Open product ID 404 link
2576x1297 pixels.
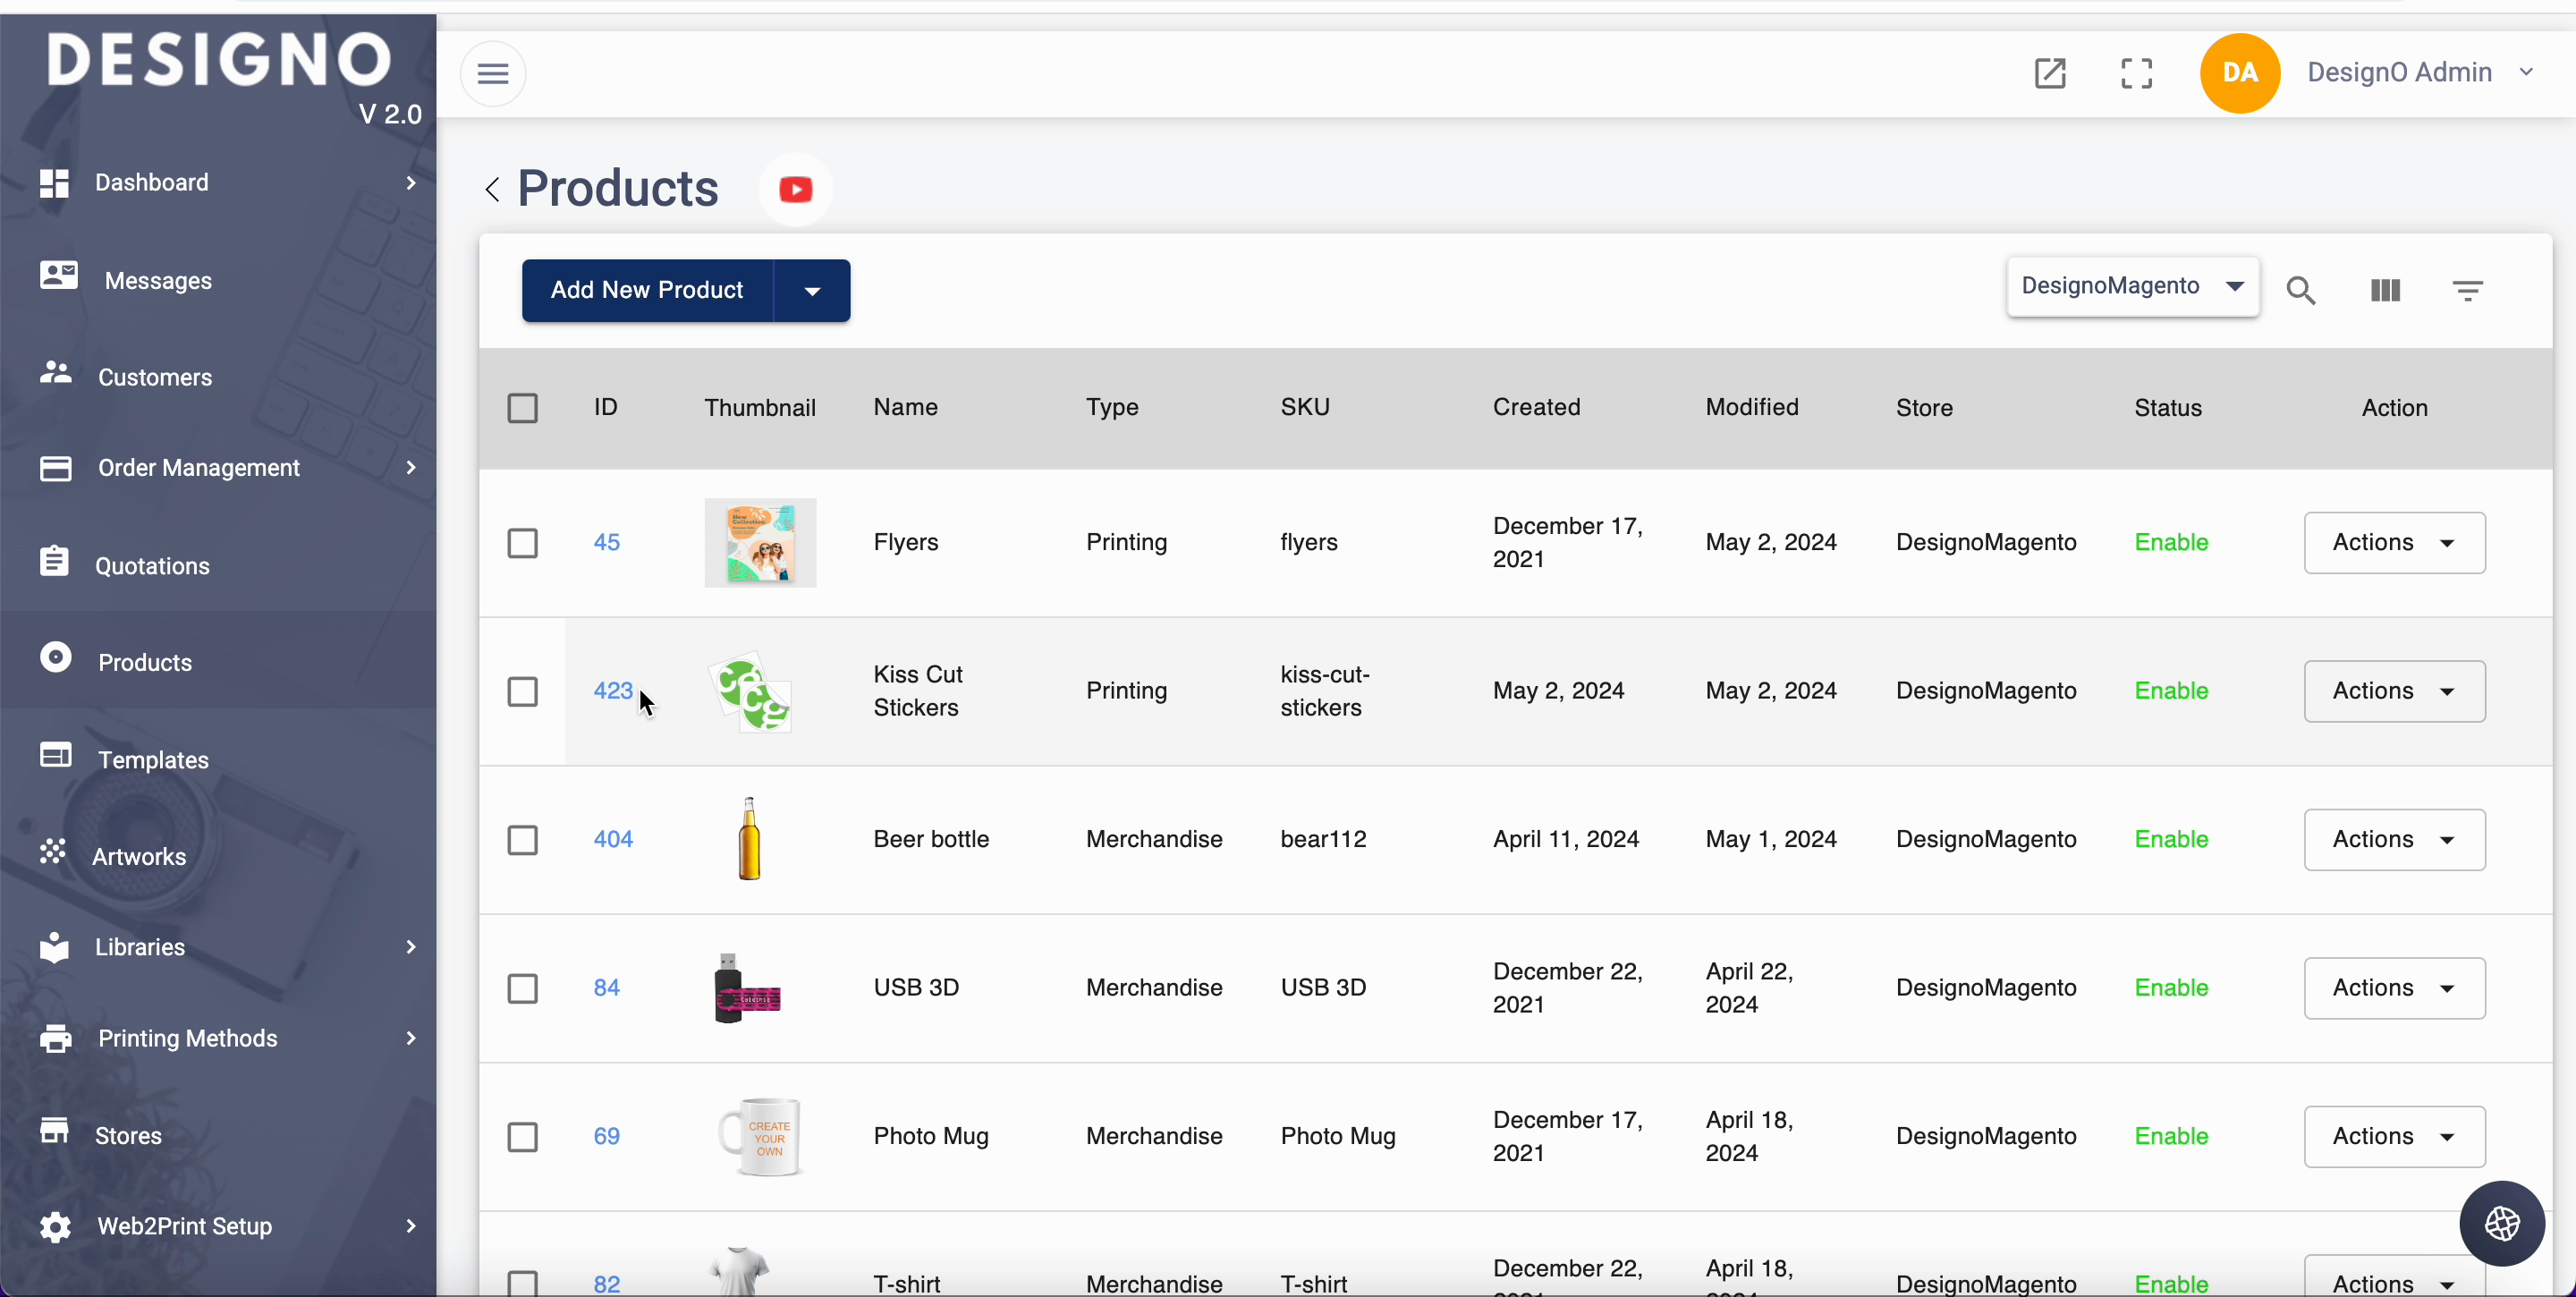click(613, 839)
